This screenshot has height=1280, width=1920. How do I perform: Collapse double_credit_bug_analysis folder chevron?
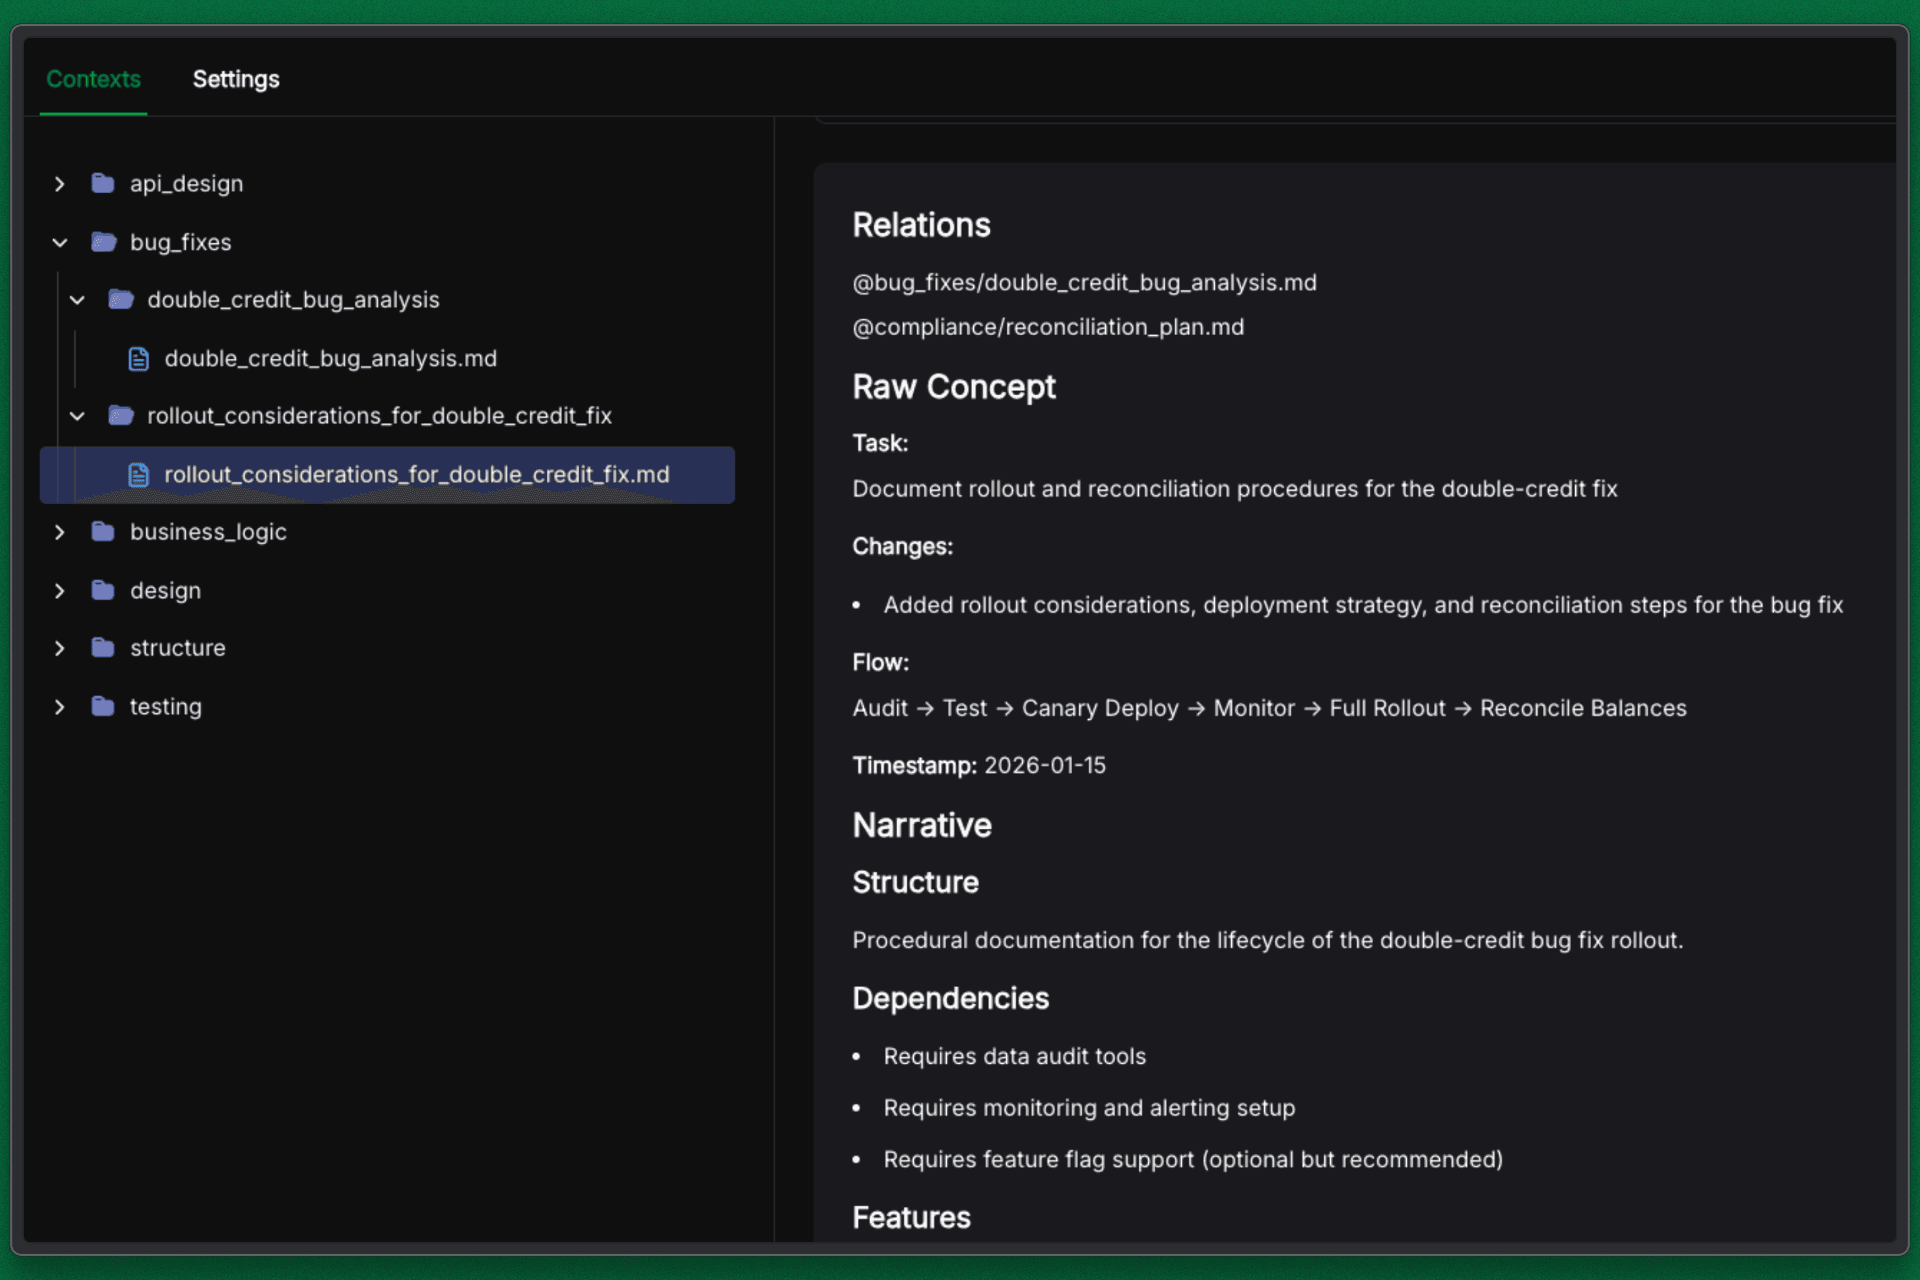coord(77,300)
